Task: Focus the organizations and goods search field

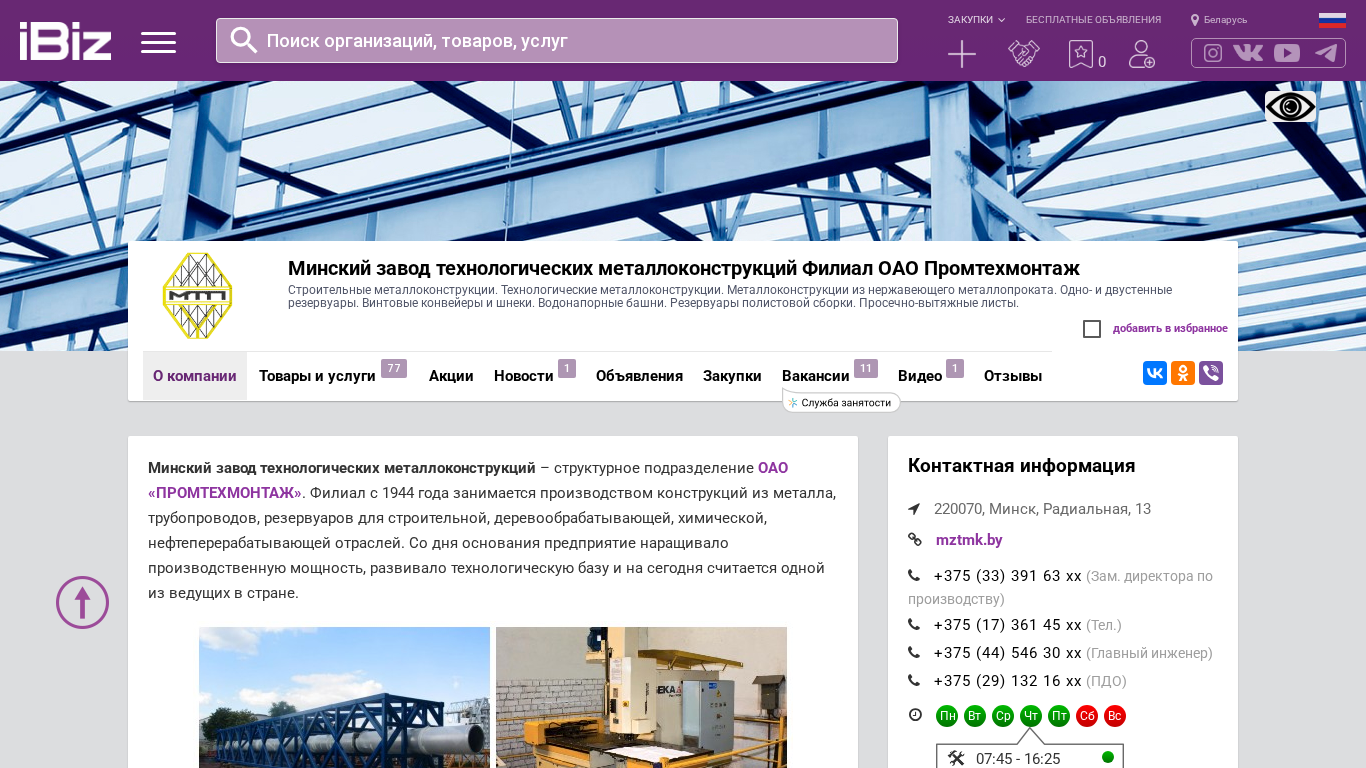Action: pos(557,40)
